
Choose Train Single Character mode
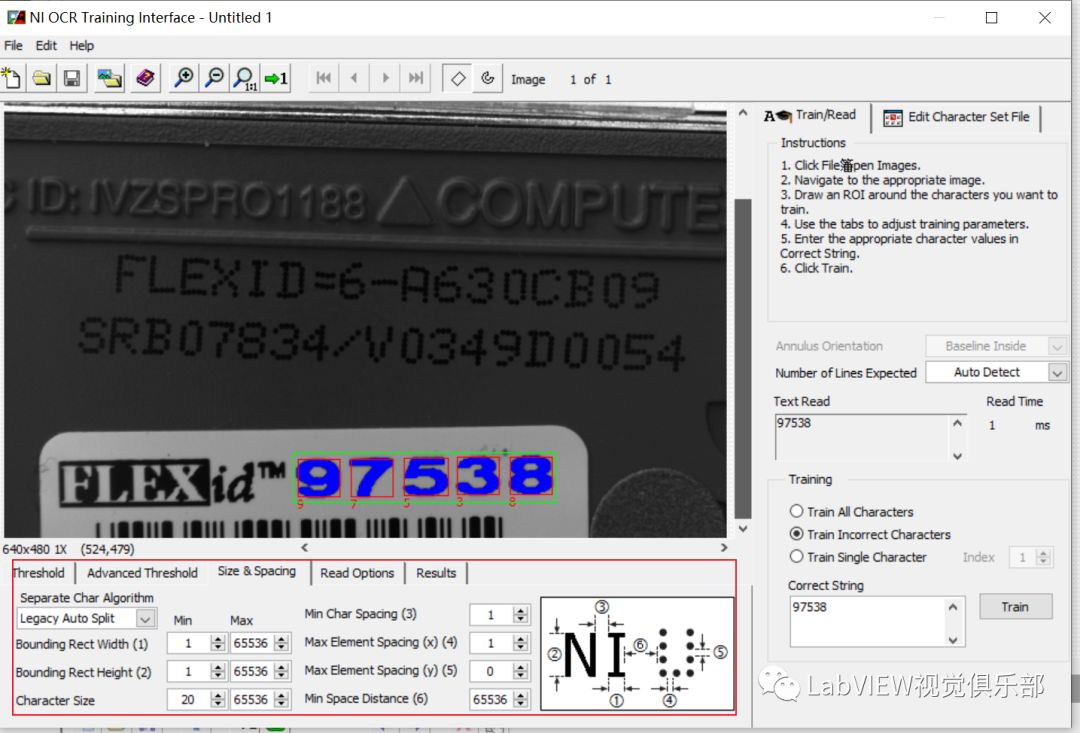[797, 557]
